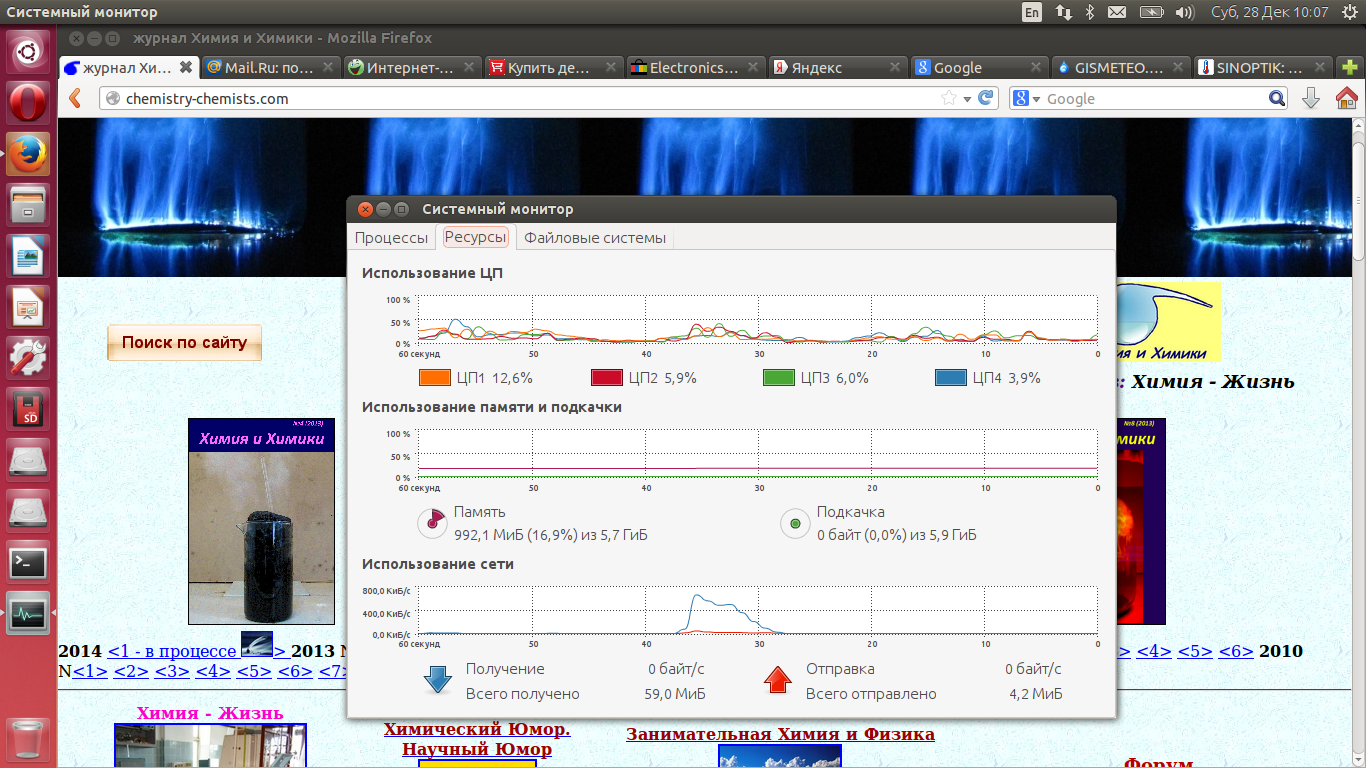Viewport: 1366px width, 768px height.
Task: Expand the search engine selector dropdown
Action: 1026,98
